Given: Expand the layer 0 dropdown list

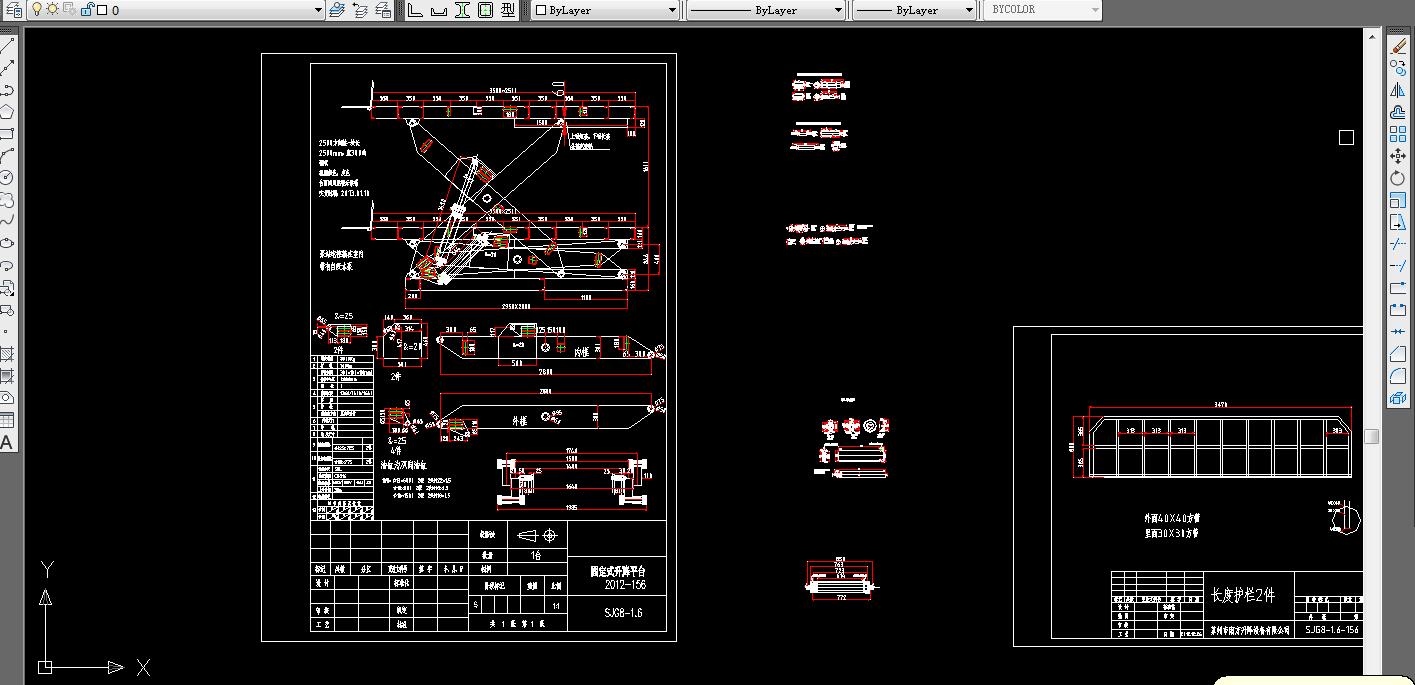Looking at the screenshot, I should pyautogui.click(x=318, y=10).
